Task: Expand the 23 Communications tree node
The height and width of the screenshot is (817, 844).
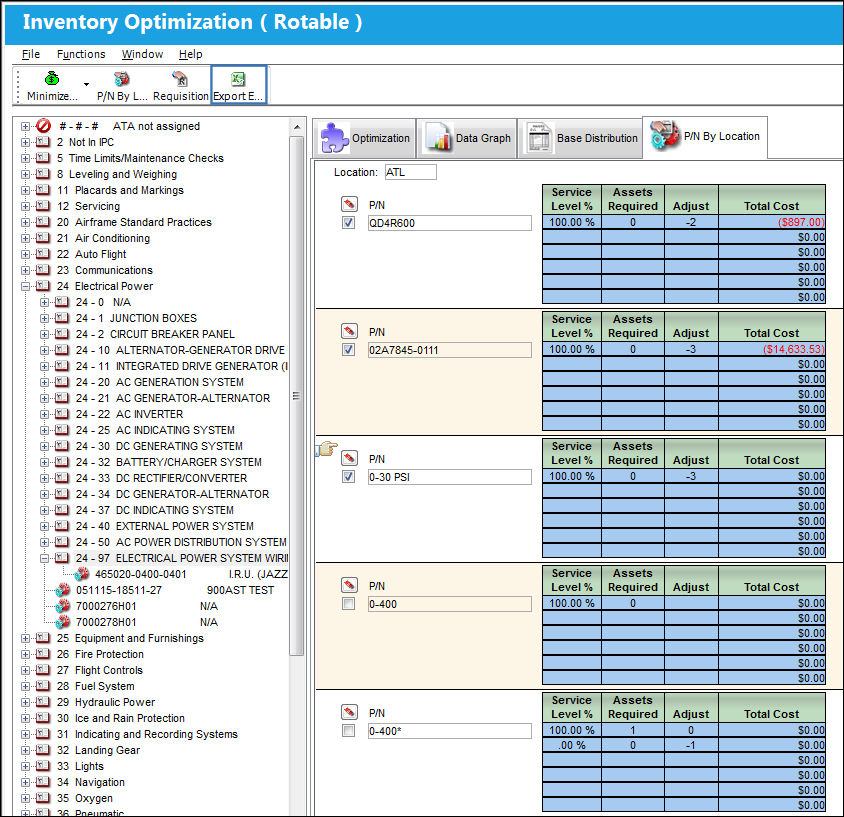Action: tap(25, 270)
